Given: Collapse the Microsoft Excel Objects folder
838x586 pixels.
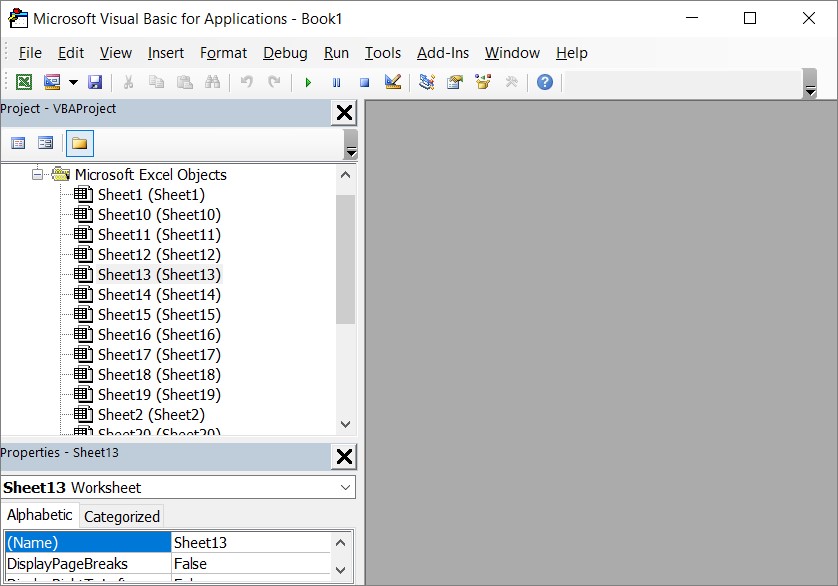Looking at the screenshot, I should (x=37, y=174).
